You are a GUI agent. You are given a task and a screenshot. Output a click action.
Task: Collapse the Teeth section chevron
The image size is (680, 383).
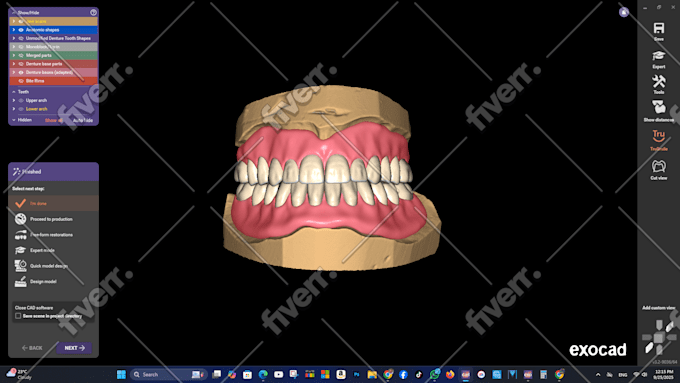[x=14, y=92]
